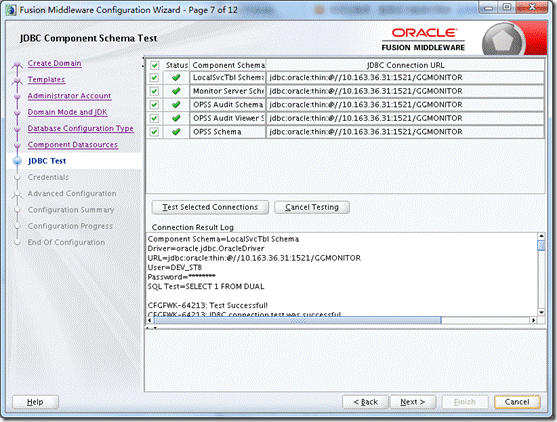This screenshot has height=422, width=557.
Task: Open the Component Datasources step
Action: click(x=72, y=145)
